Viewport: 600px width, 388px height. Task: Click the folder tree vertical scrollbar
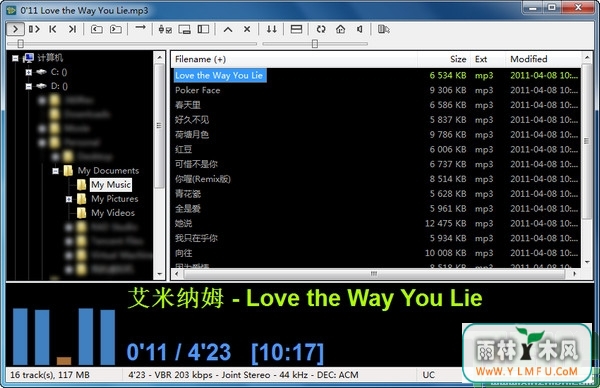coord(159,126)
